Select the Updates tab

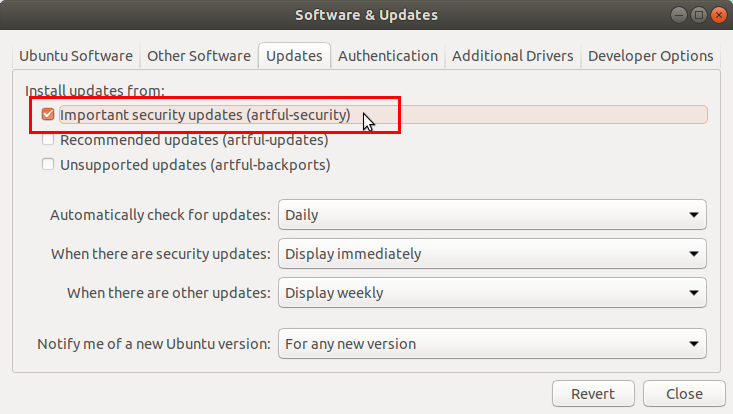(294, 56)
